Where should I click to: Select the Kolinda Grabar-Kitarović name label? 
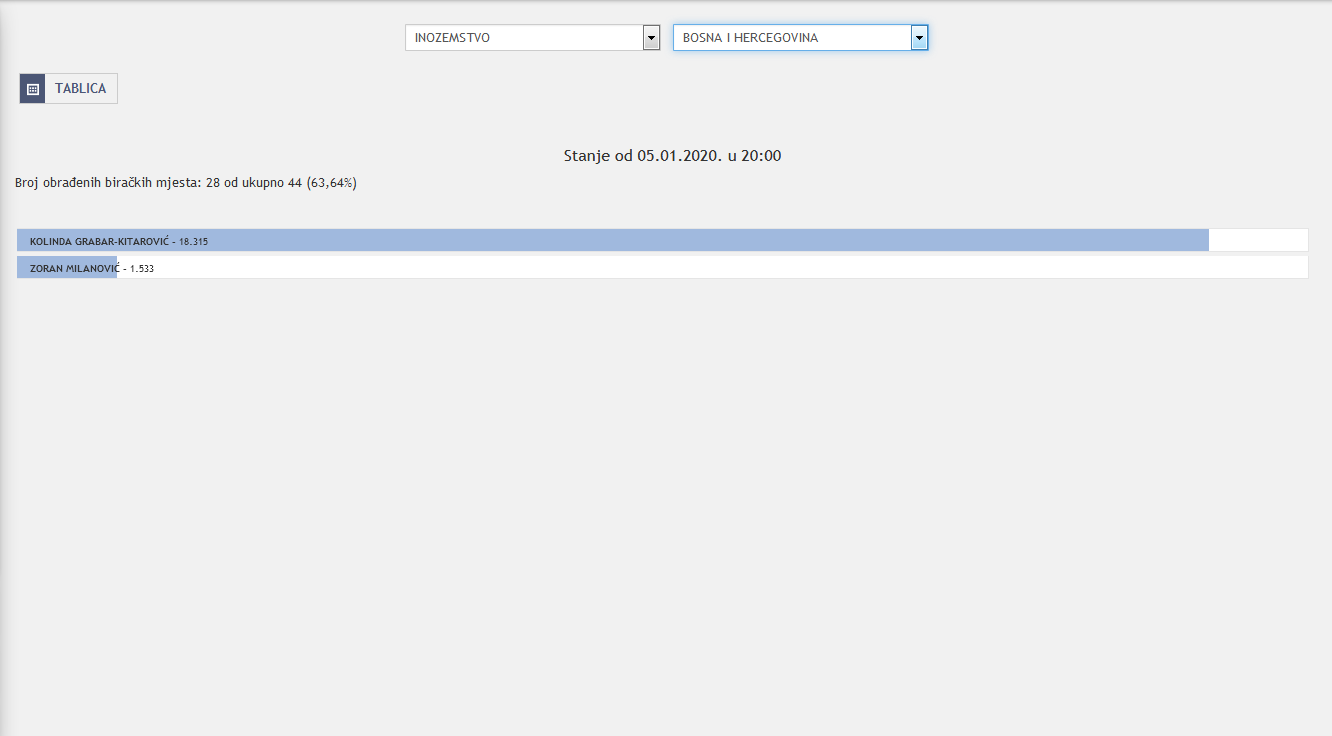point(97,242)
